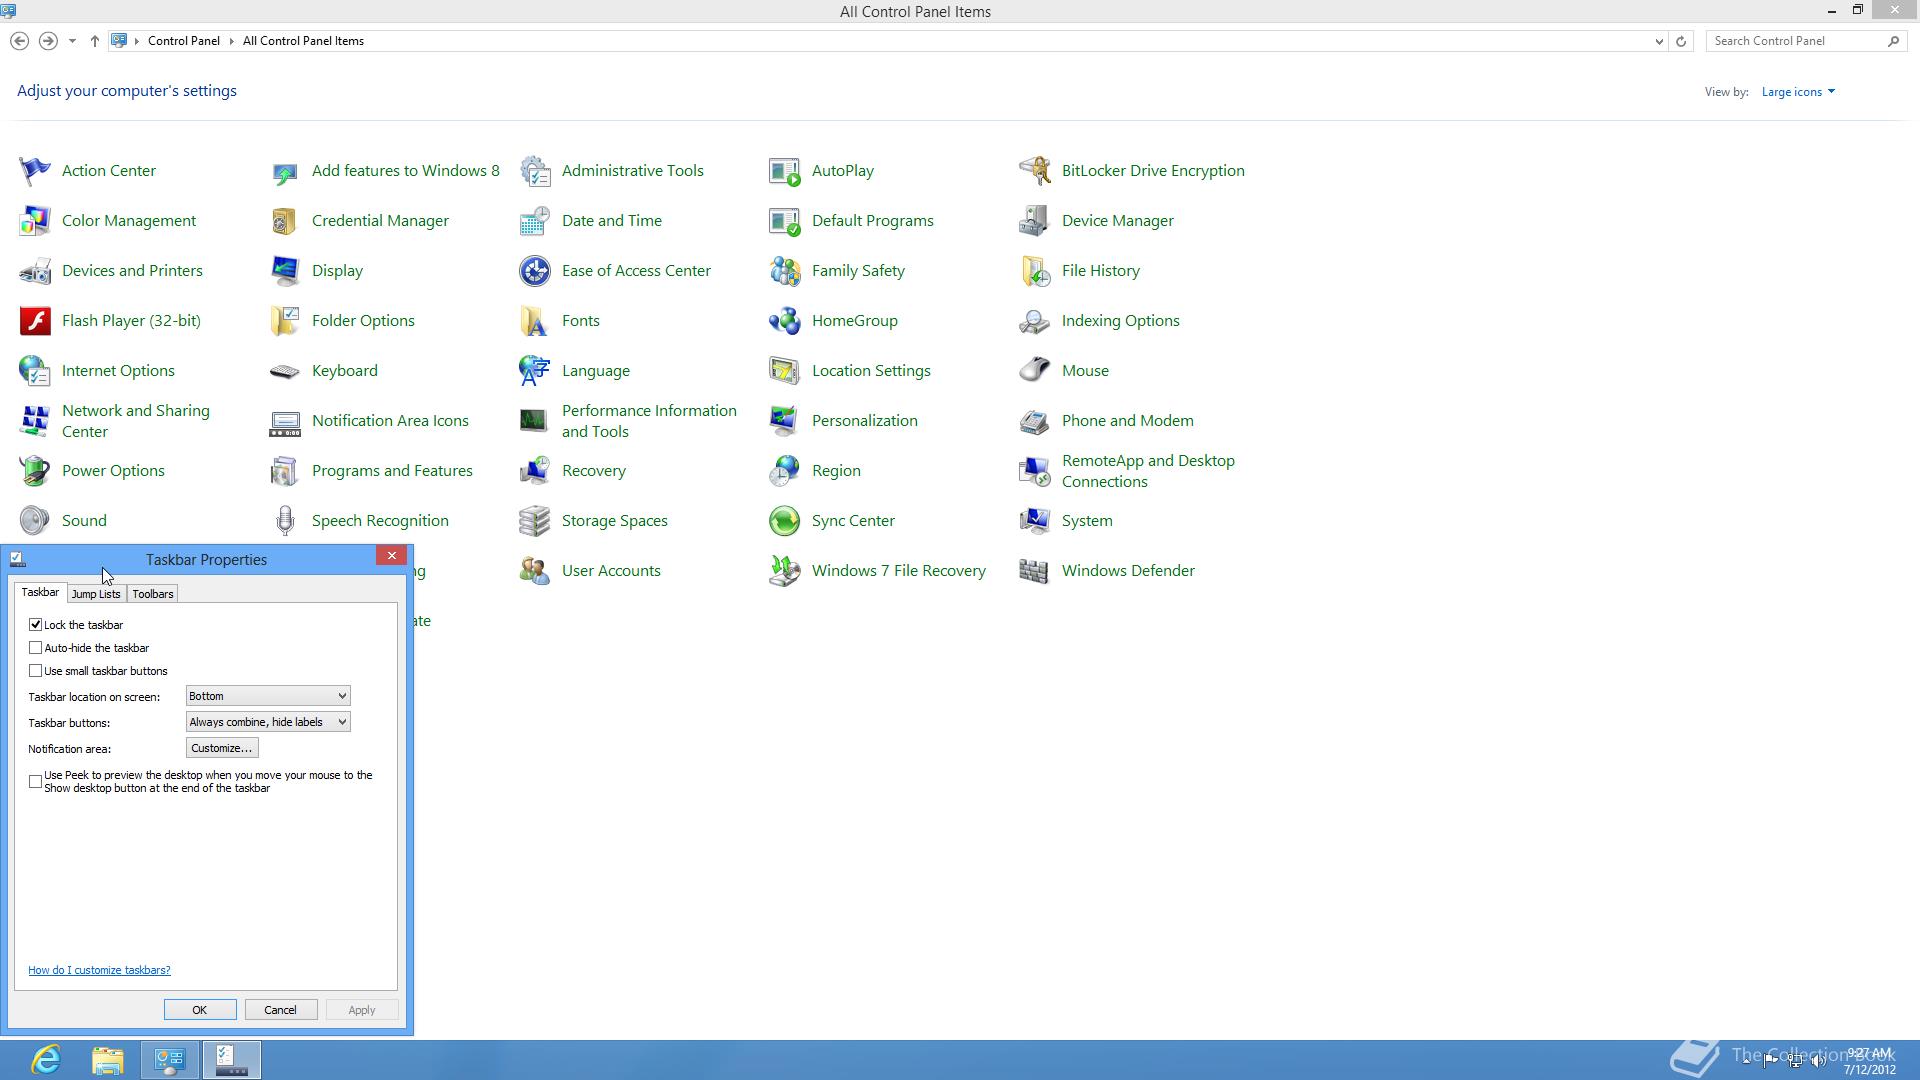Open the Internet Options globe icon

(35, 371)
